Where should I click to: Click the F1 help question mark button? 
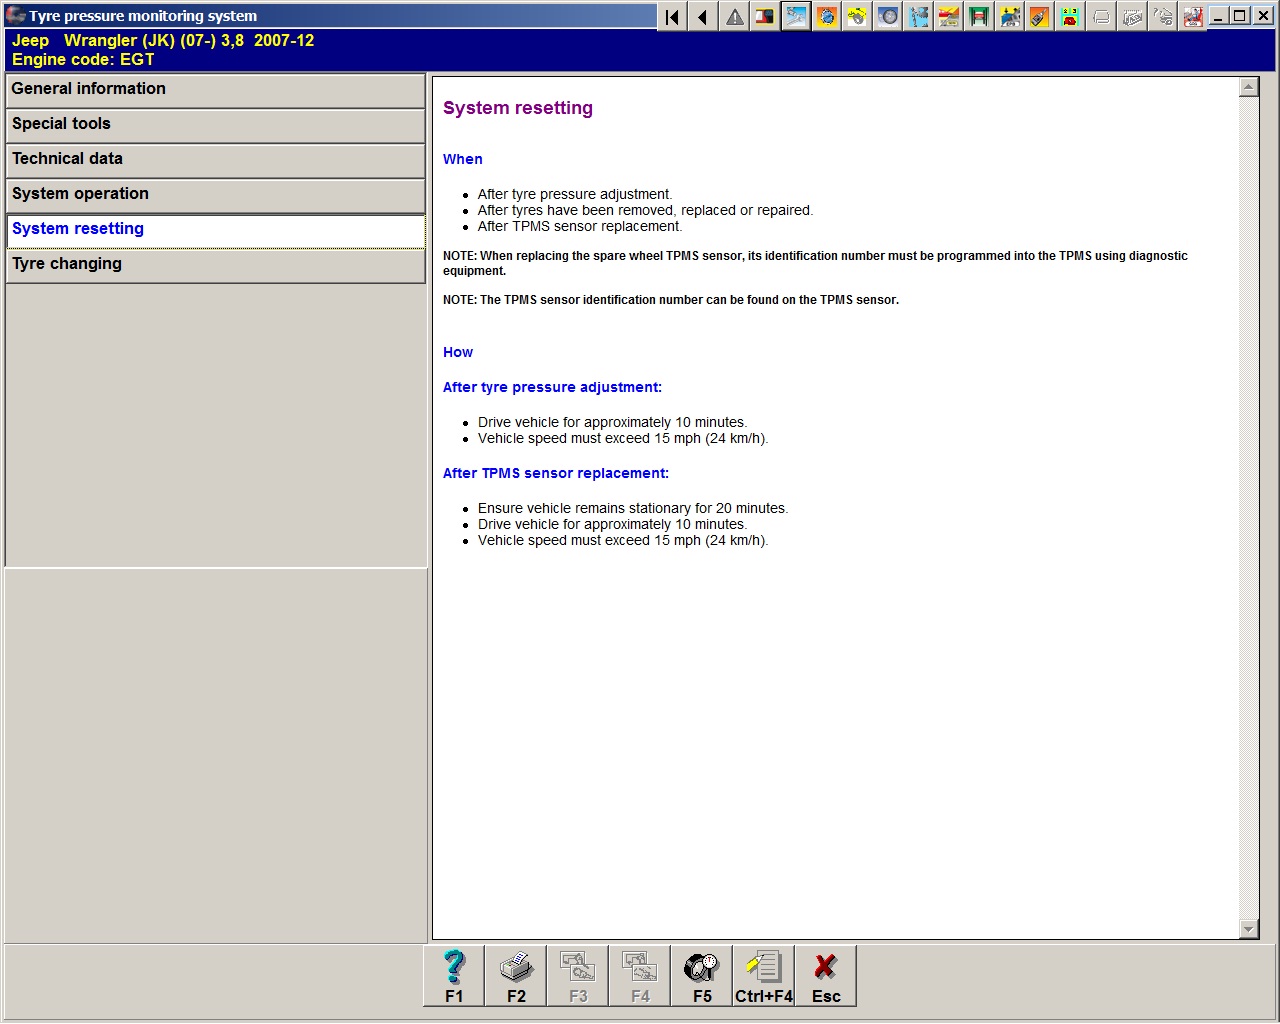(454, 976)
